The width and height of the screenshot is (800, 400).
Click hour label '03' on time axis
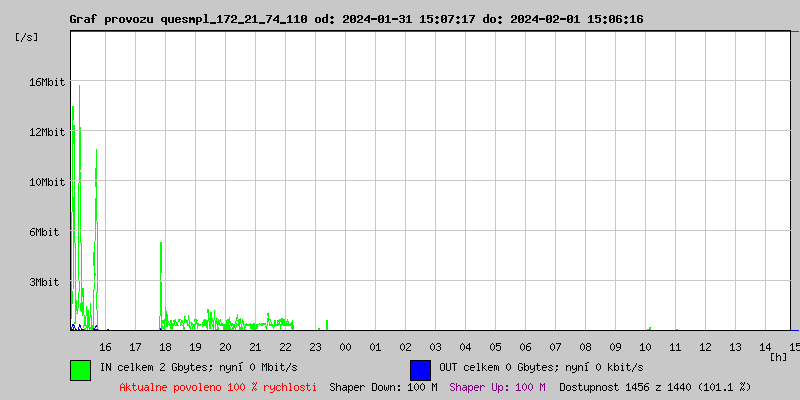pyautogui.click(x=435, y=347)
